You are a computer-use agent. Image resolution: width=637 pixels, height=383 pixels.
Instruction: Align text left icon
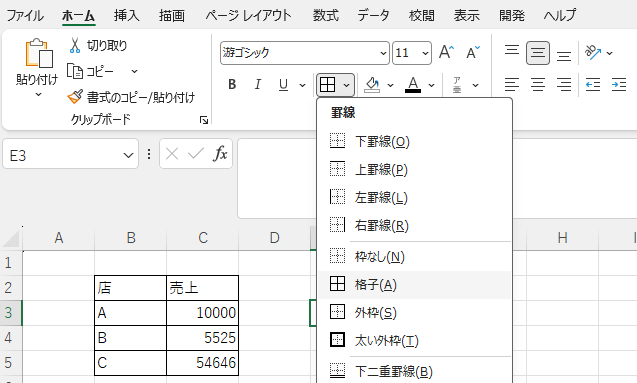point(512,84)
